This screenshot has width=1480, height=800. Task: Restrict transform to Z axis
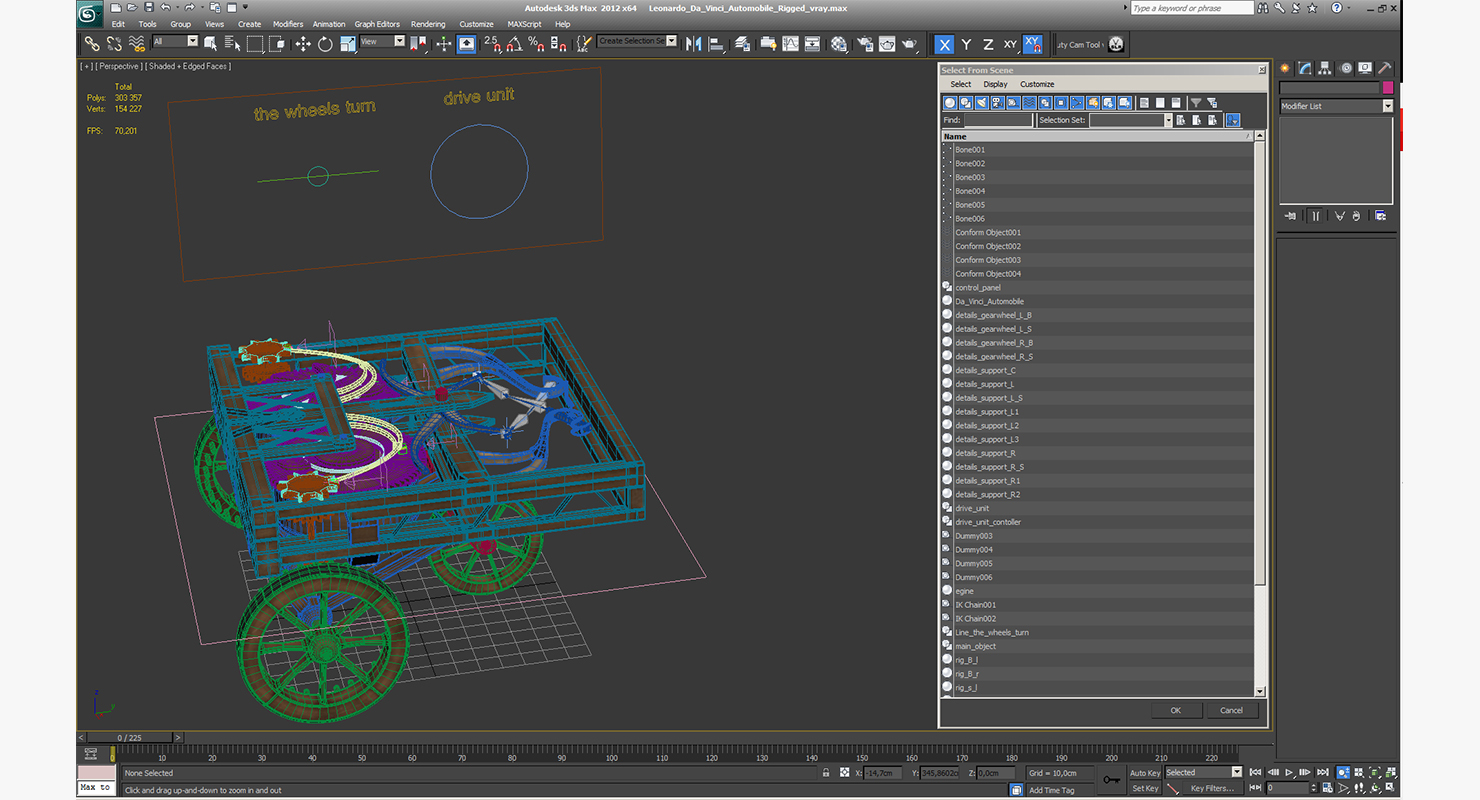(988, 44)
